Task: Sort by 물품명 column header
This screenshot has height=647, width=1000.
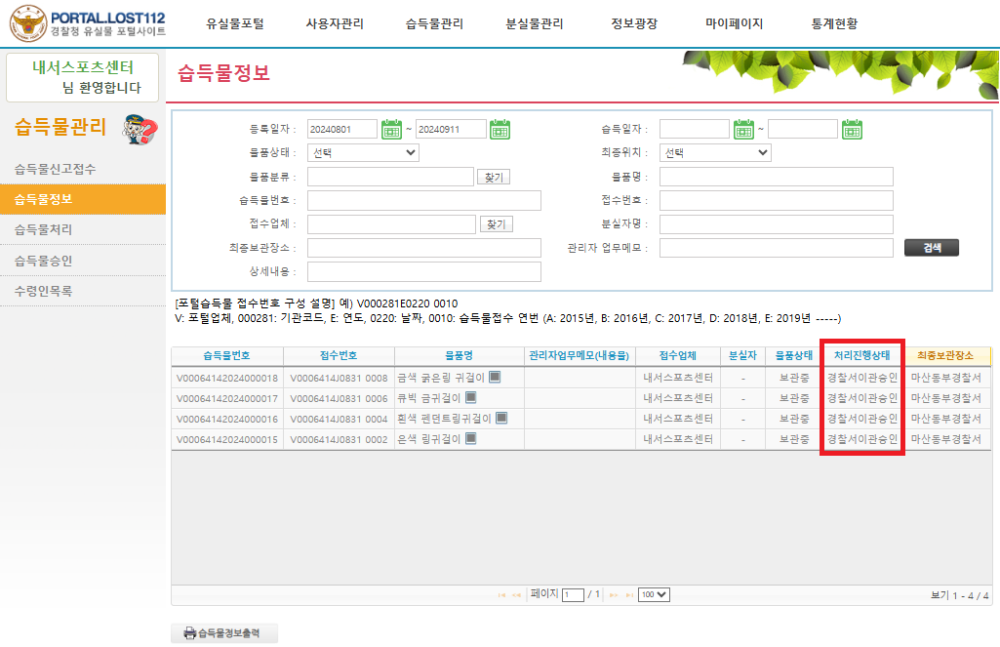Action: (459, 356)
